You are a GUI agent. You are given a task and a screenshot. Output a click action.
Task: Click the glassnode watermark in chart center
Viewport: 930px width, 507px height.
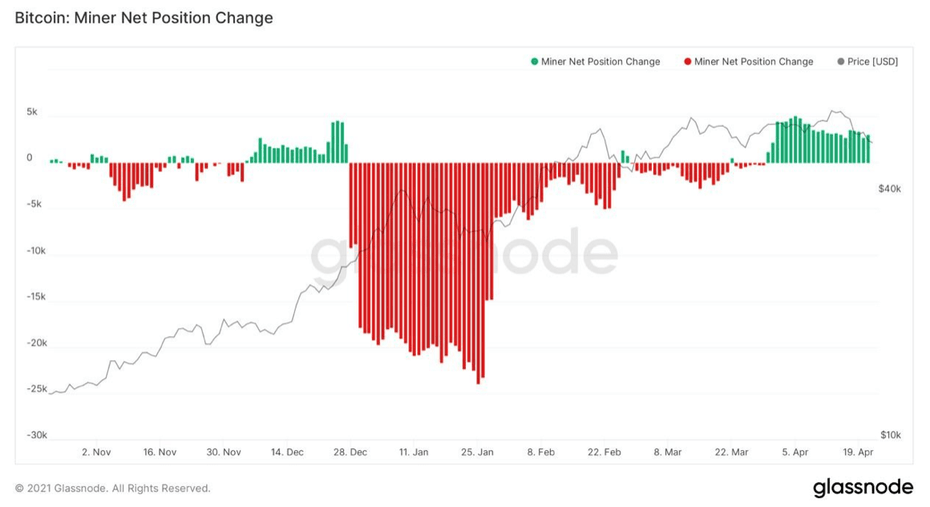coord(464,253)
